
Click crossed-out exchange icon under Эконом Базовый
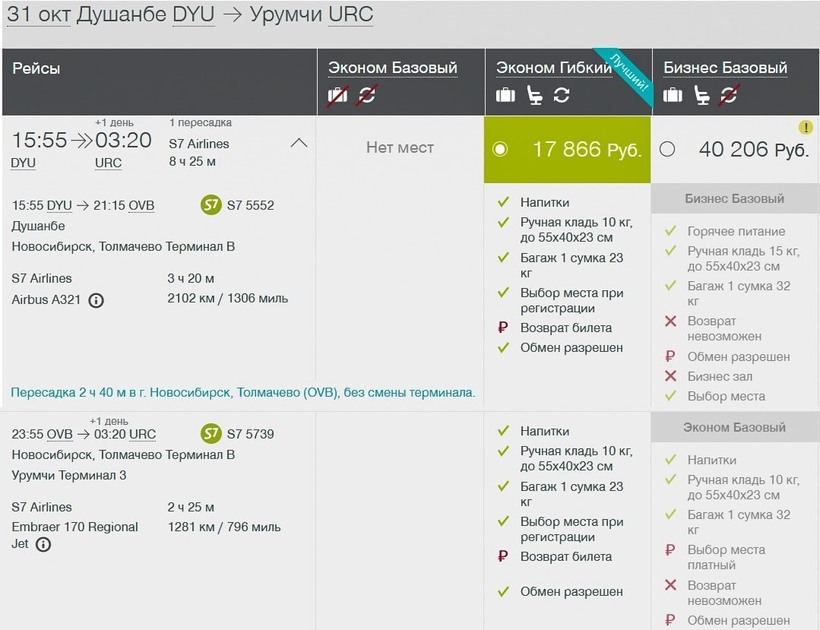[367, 96]
